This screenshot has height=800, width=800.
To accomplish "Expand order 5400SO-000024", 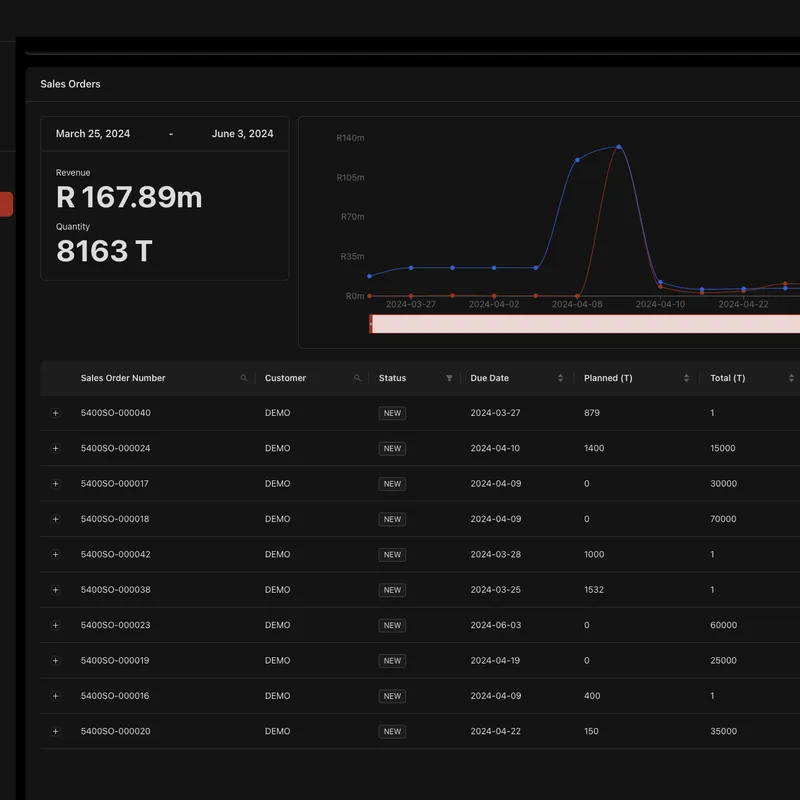I will 56,448.
